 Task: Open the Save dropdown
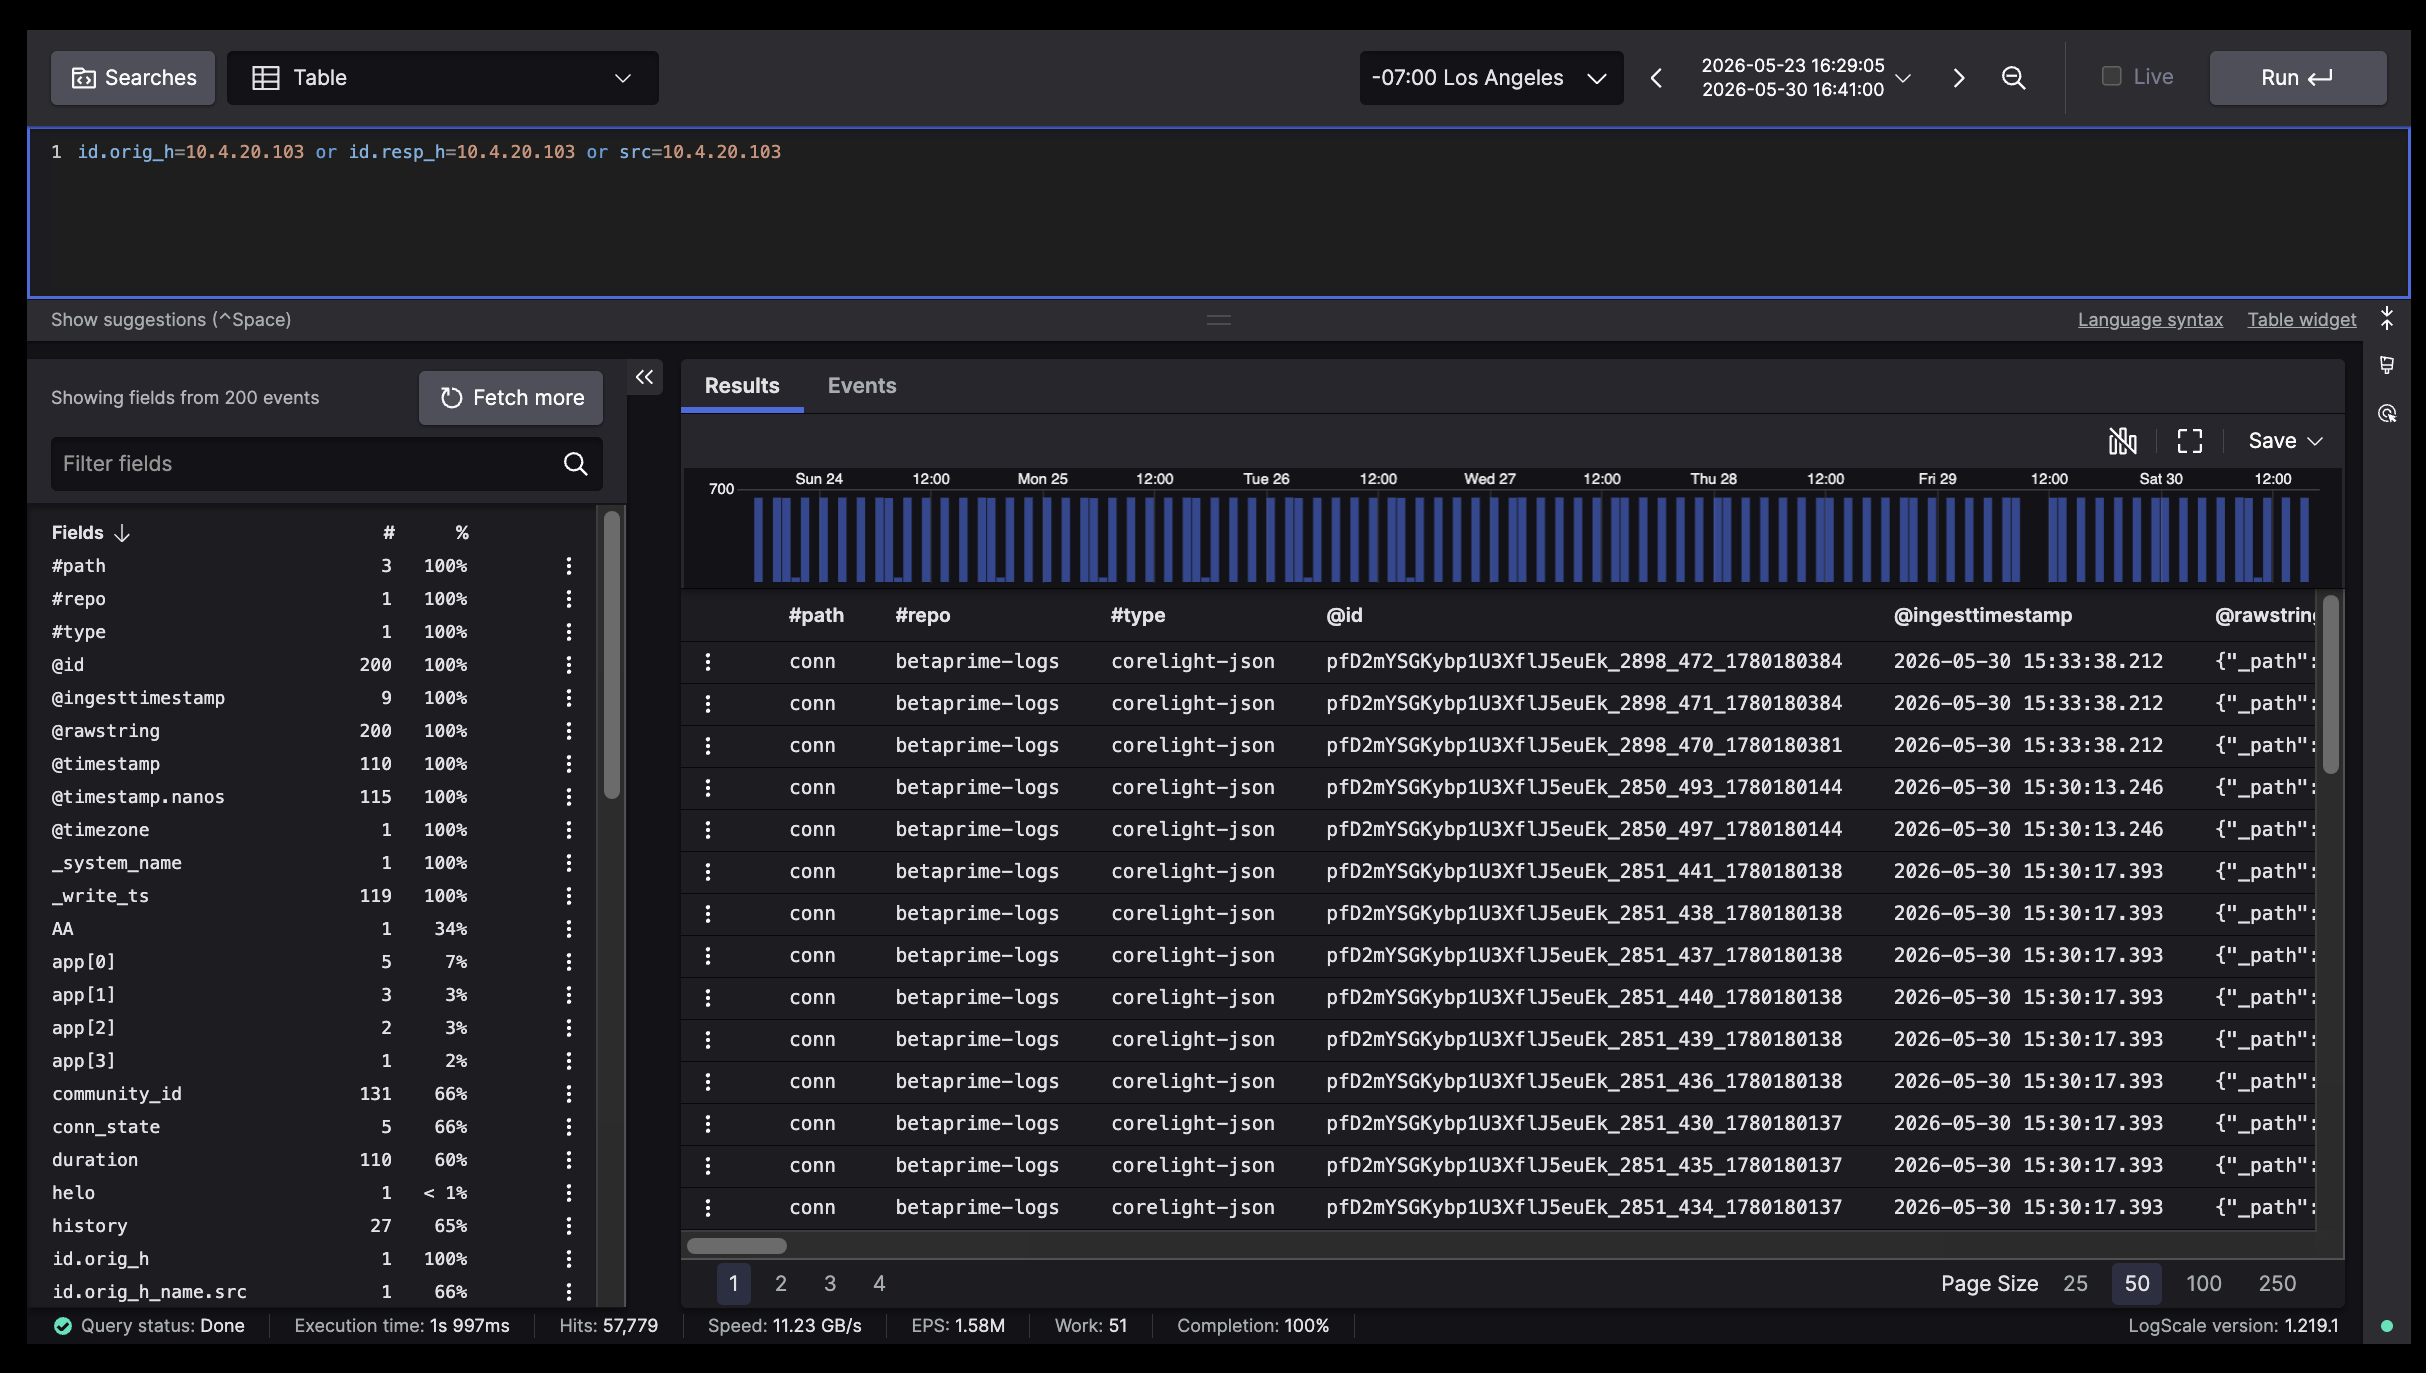point(2285,441)
